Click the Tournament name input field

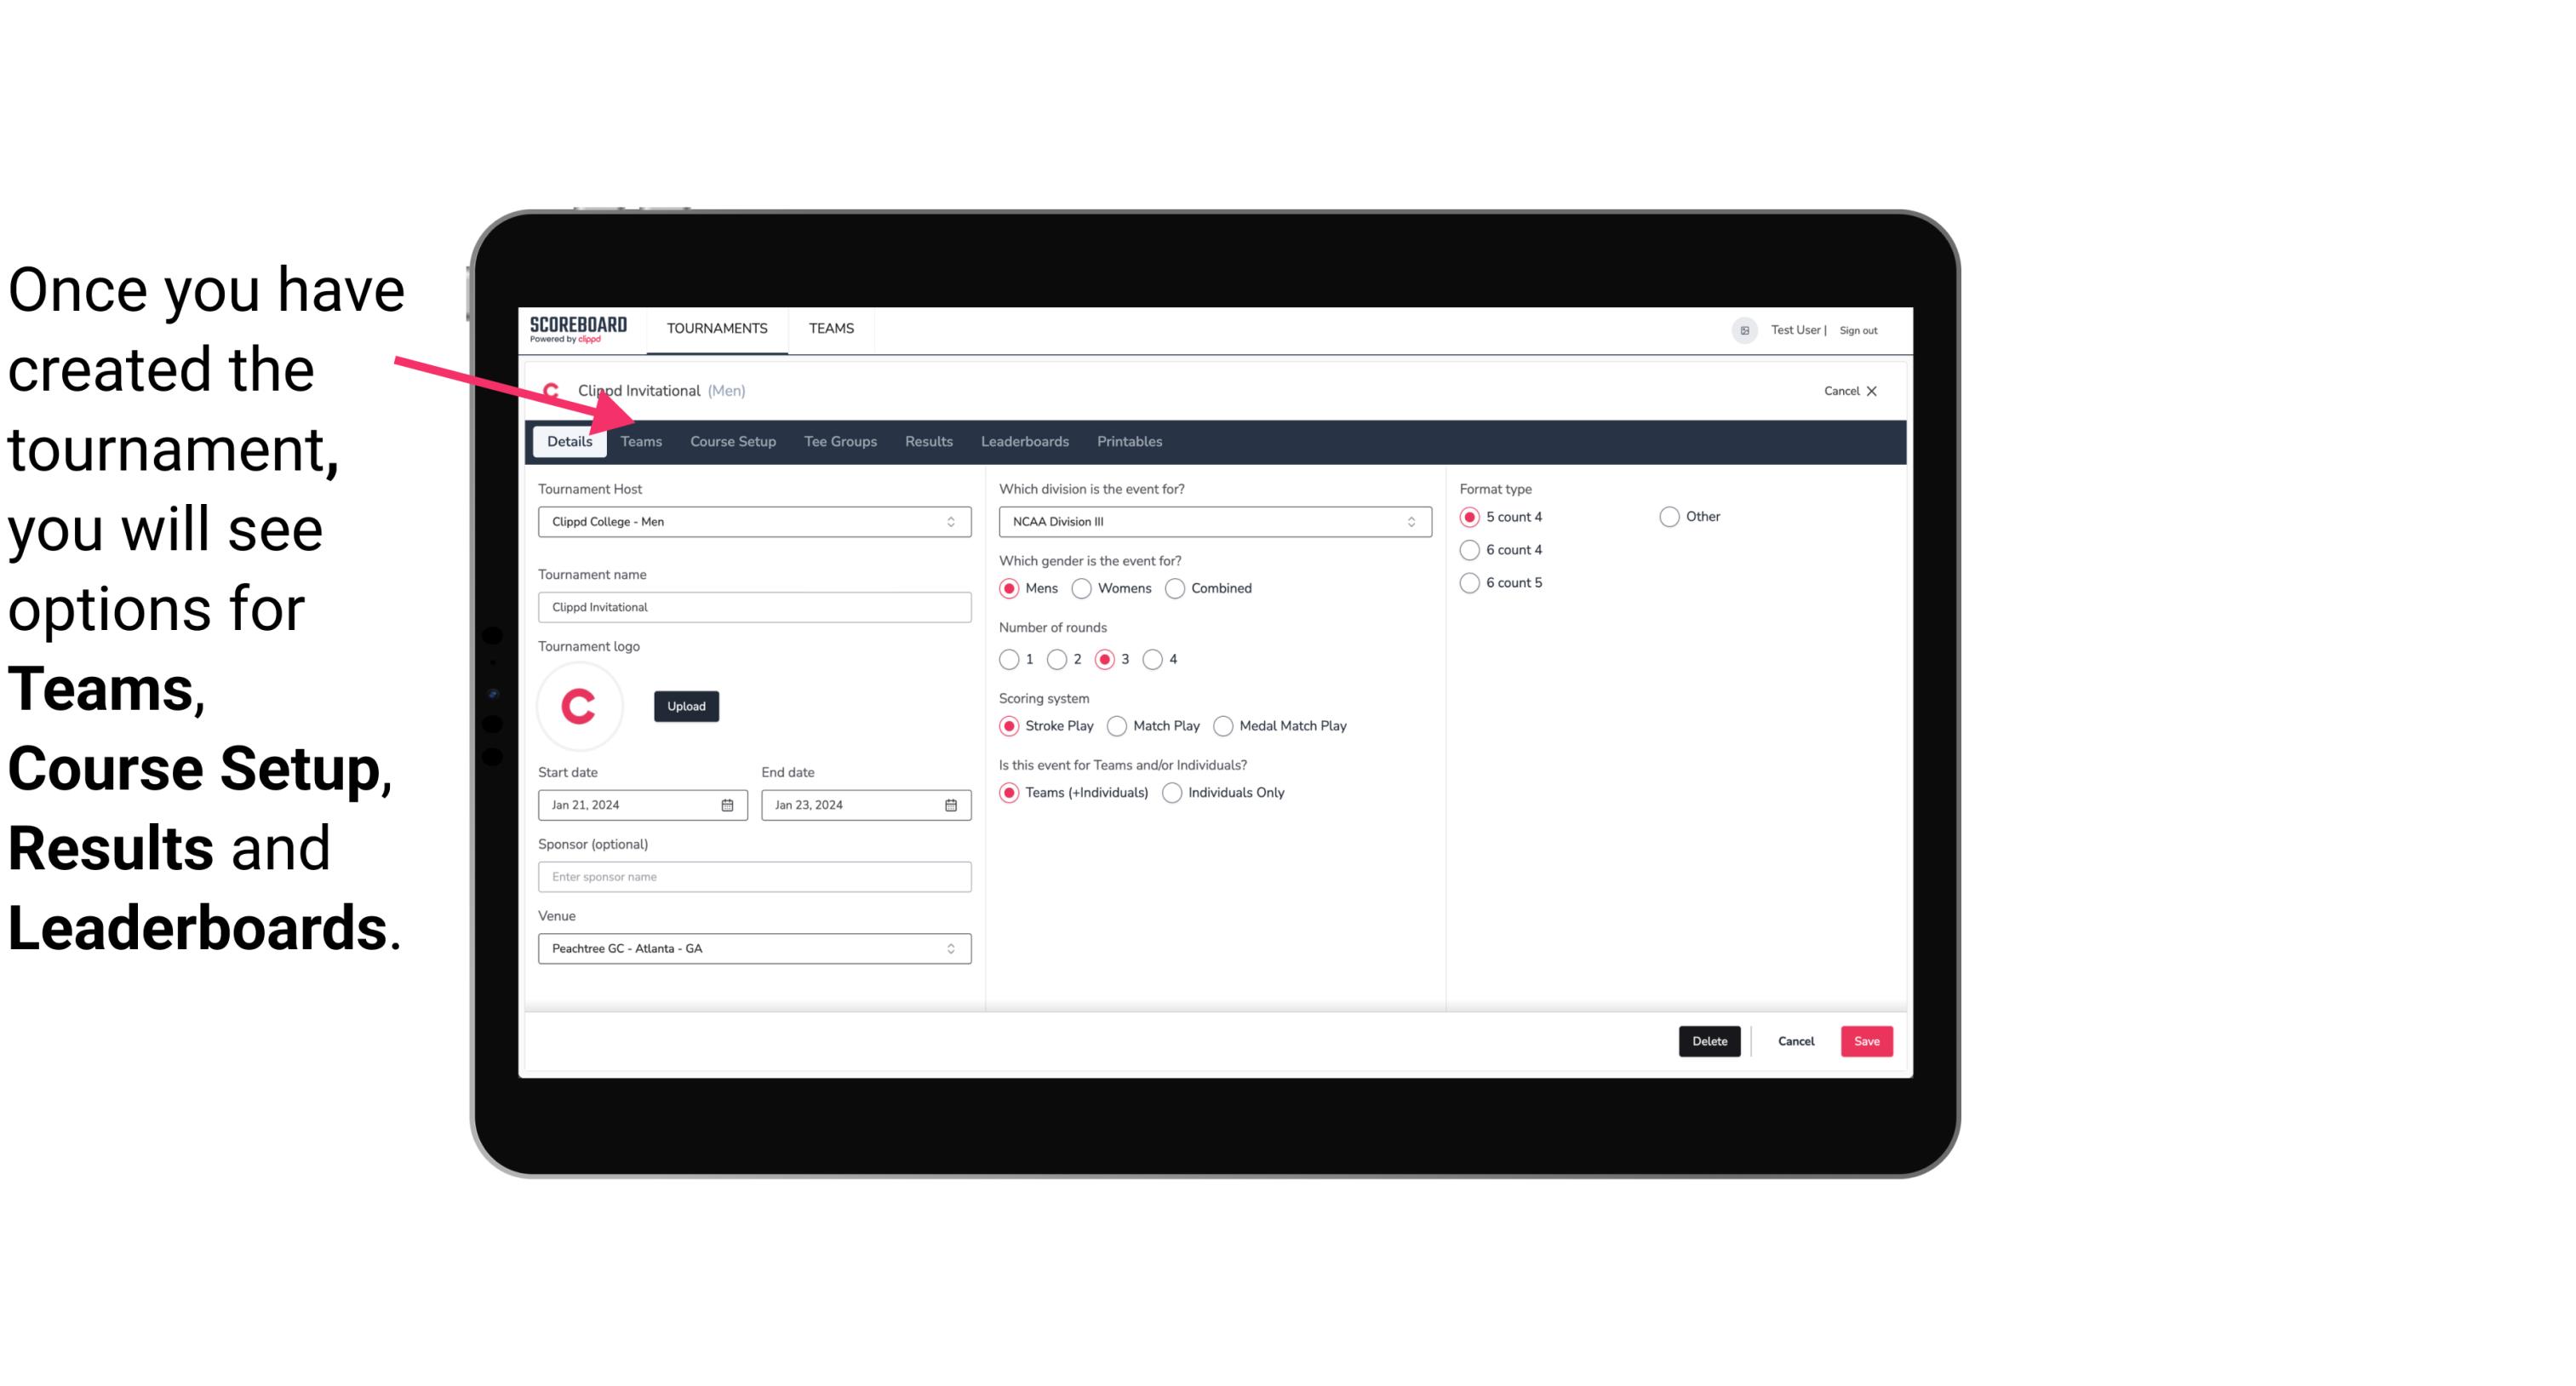(753, 606)
